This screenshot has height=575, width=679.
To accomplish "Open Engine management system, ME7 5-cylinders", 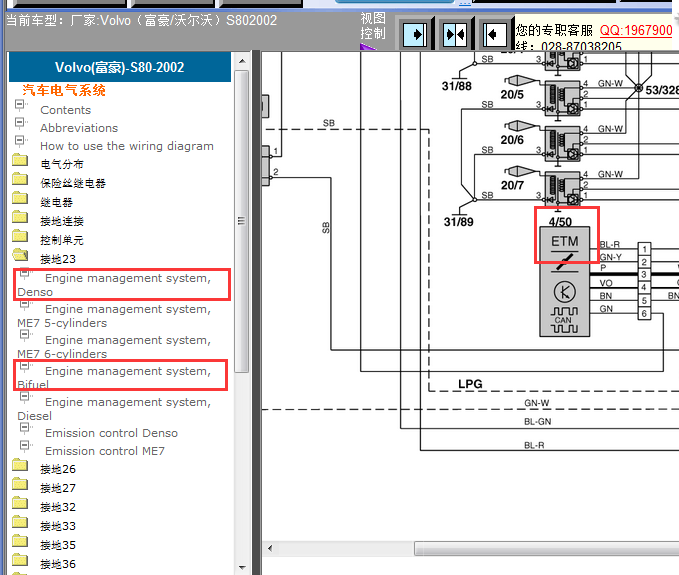I will 114,316.
